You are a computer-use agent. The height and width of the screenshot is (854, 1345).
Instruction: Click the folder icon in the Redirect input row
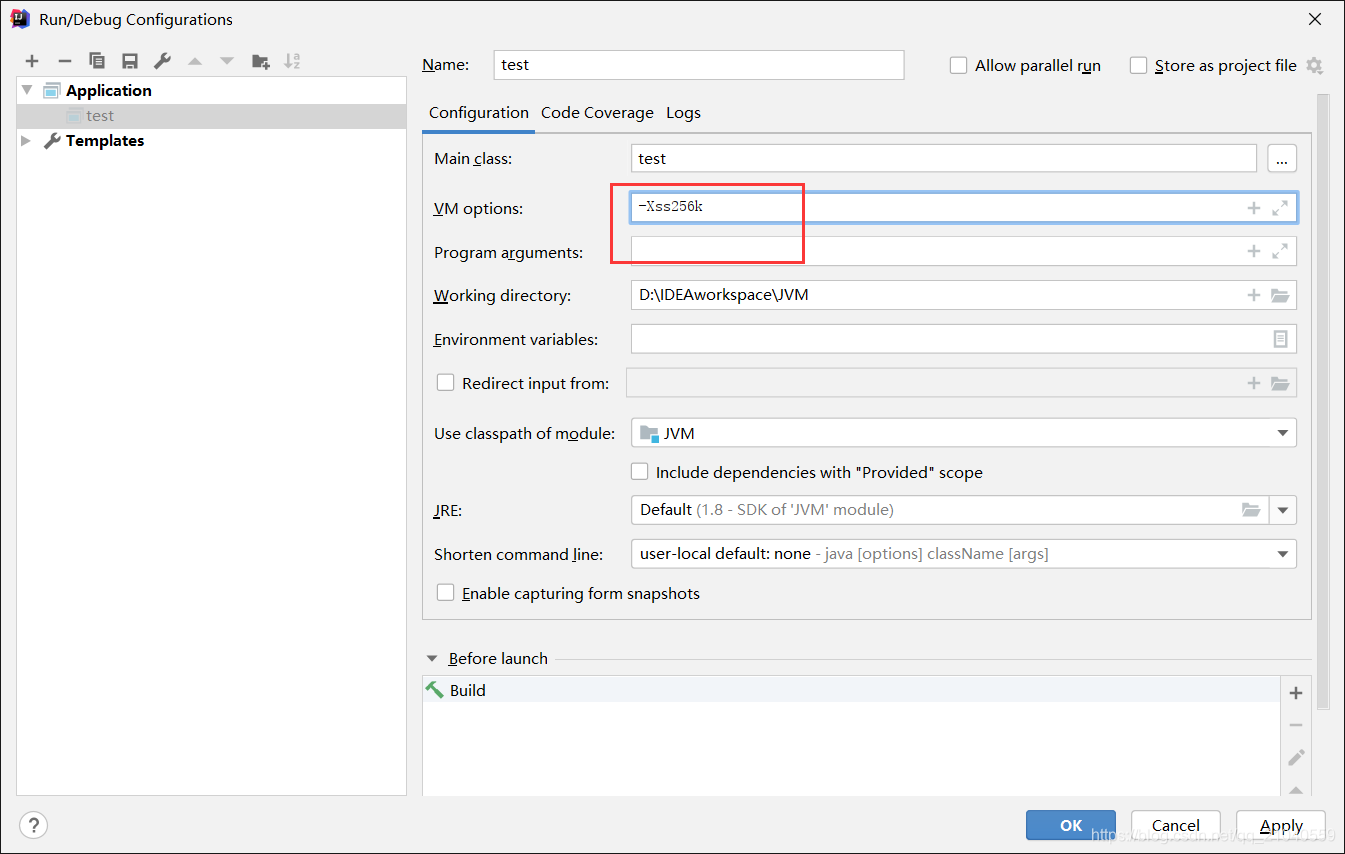1280,383
